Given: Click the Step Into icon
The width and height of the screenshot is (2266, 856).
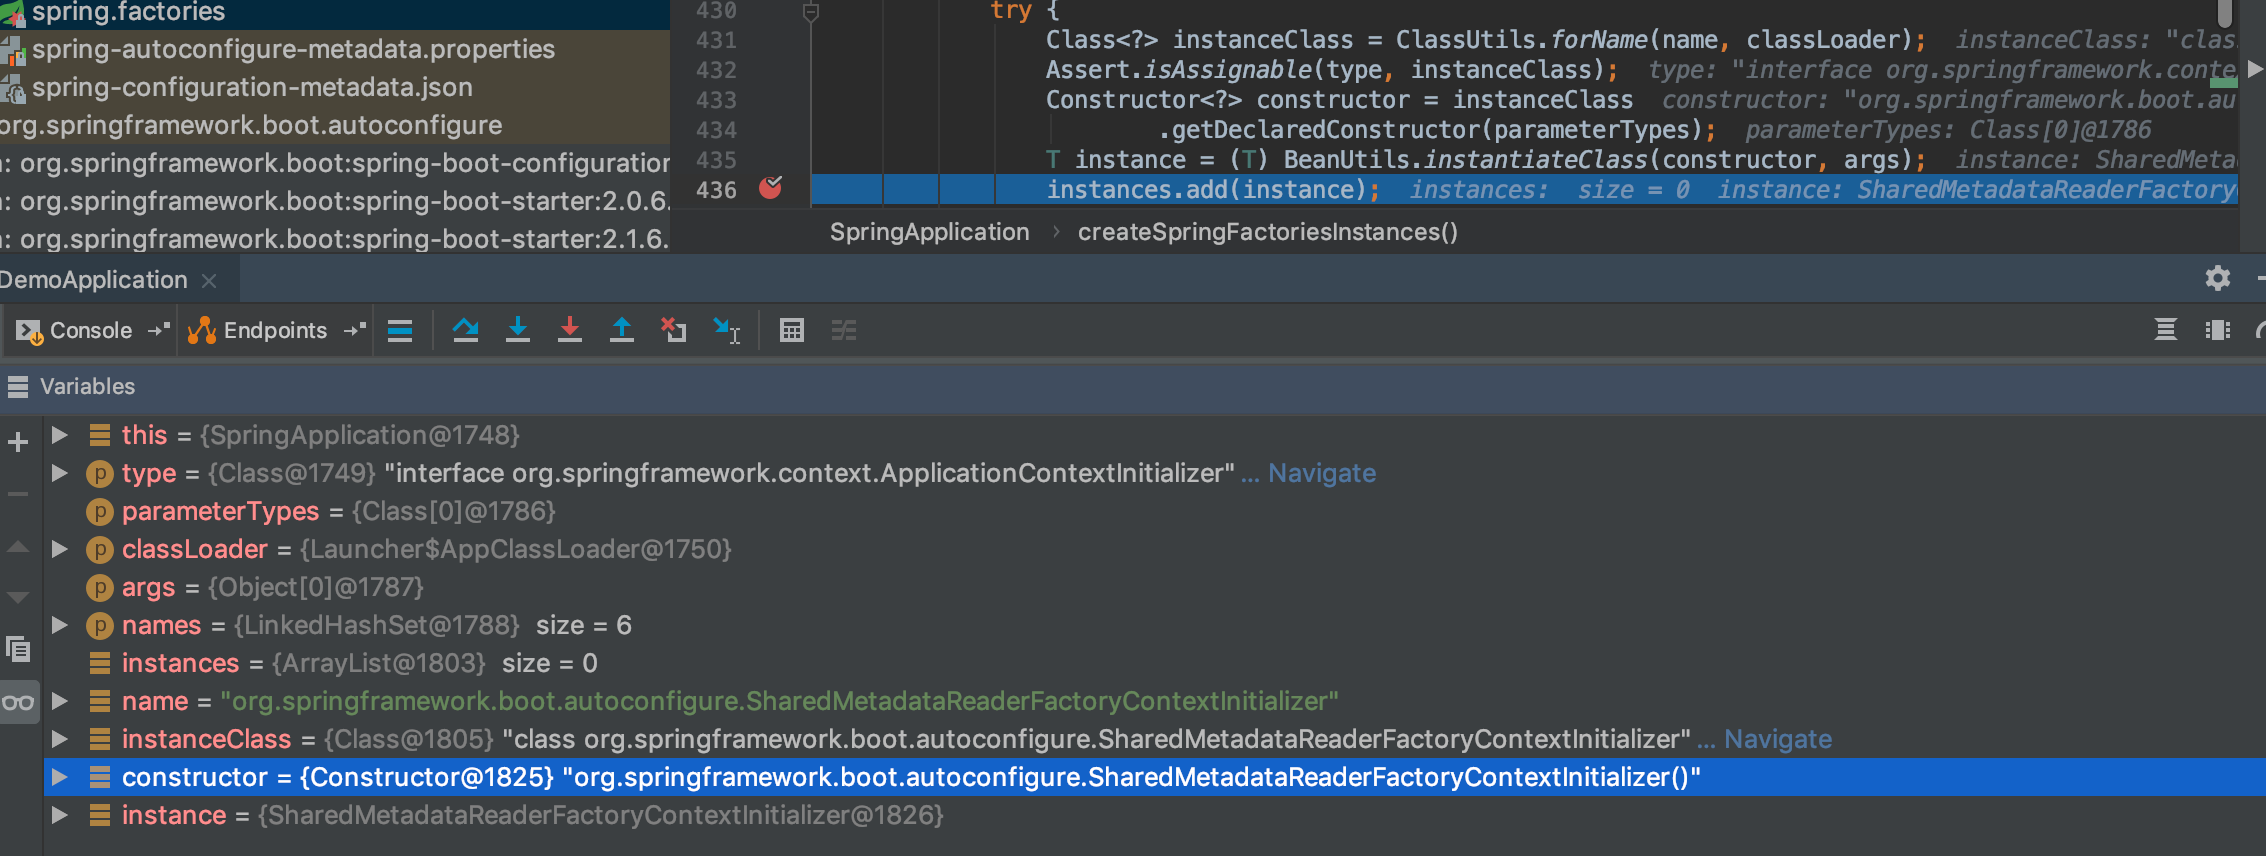Looking at the screenshot, I should [x=517, y=330].
